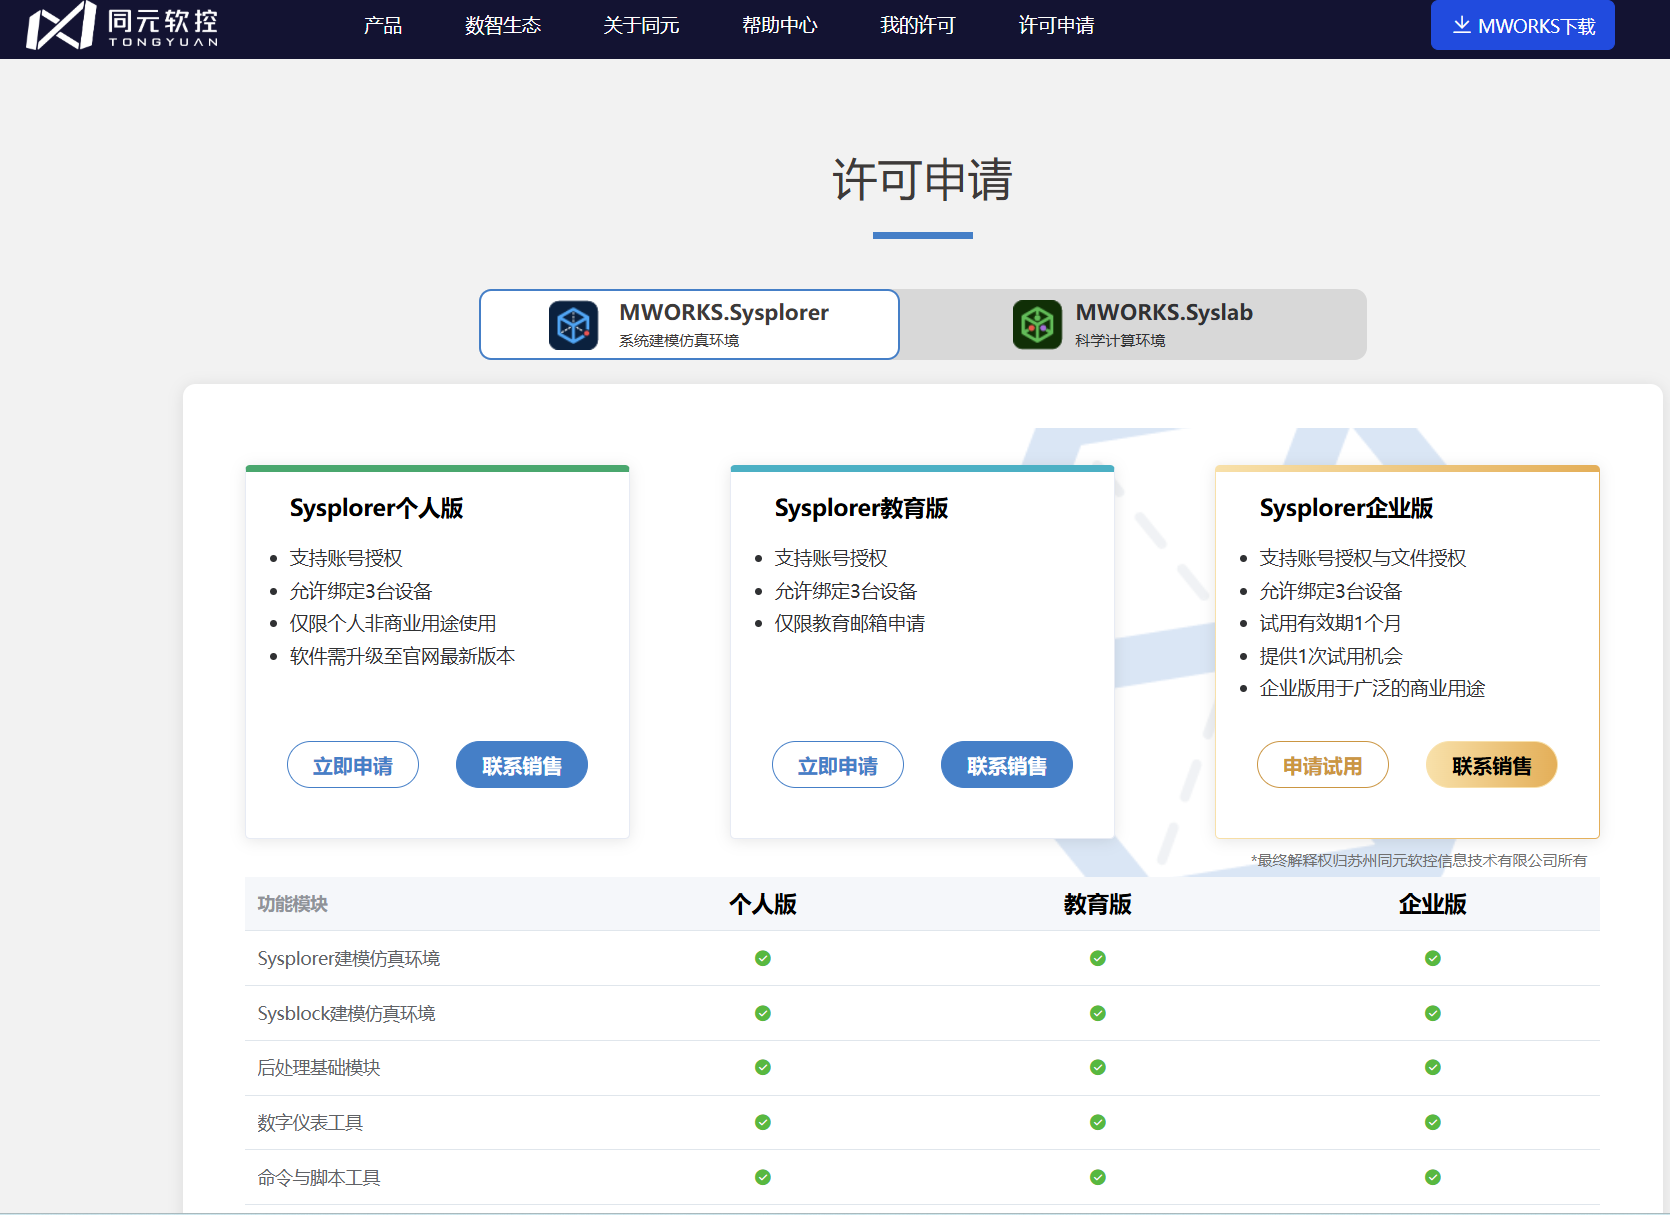Click the 数字仪表工具 row label

click(x=310, y=1122)
